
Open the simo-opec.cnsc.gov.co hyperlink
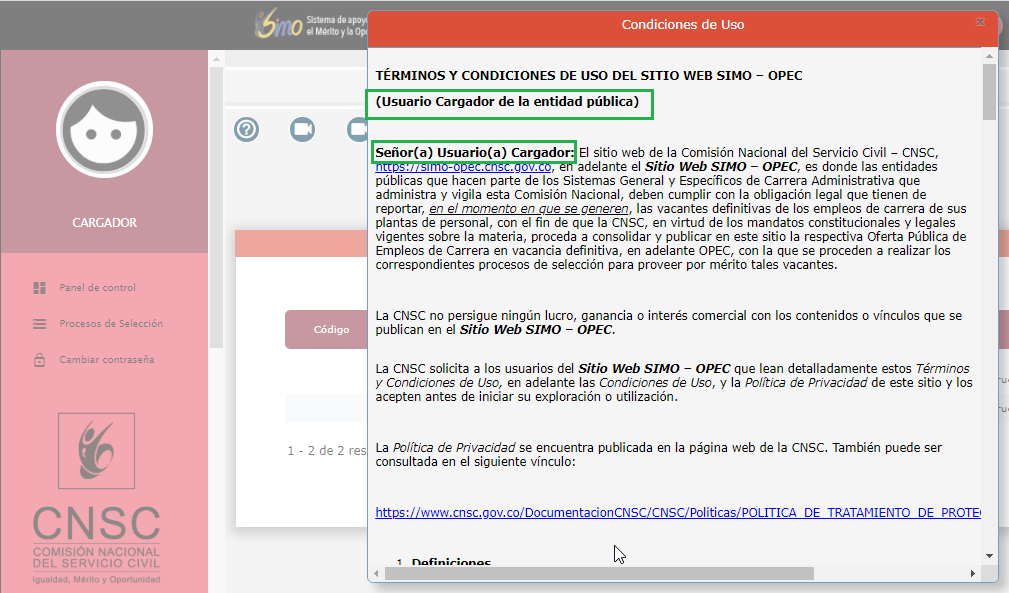[x=463, y=167]
